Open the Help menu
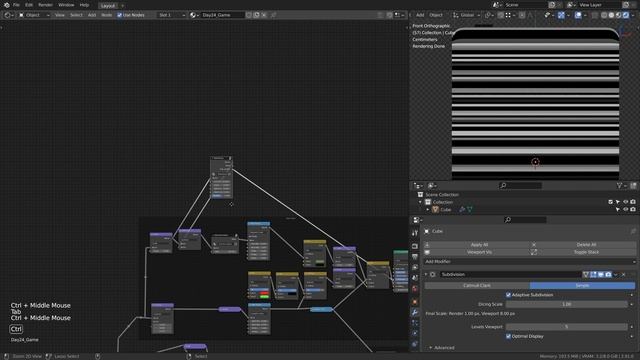The width and height of the screenshot is (640, 360). [x=84, y=5]
